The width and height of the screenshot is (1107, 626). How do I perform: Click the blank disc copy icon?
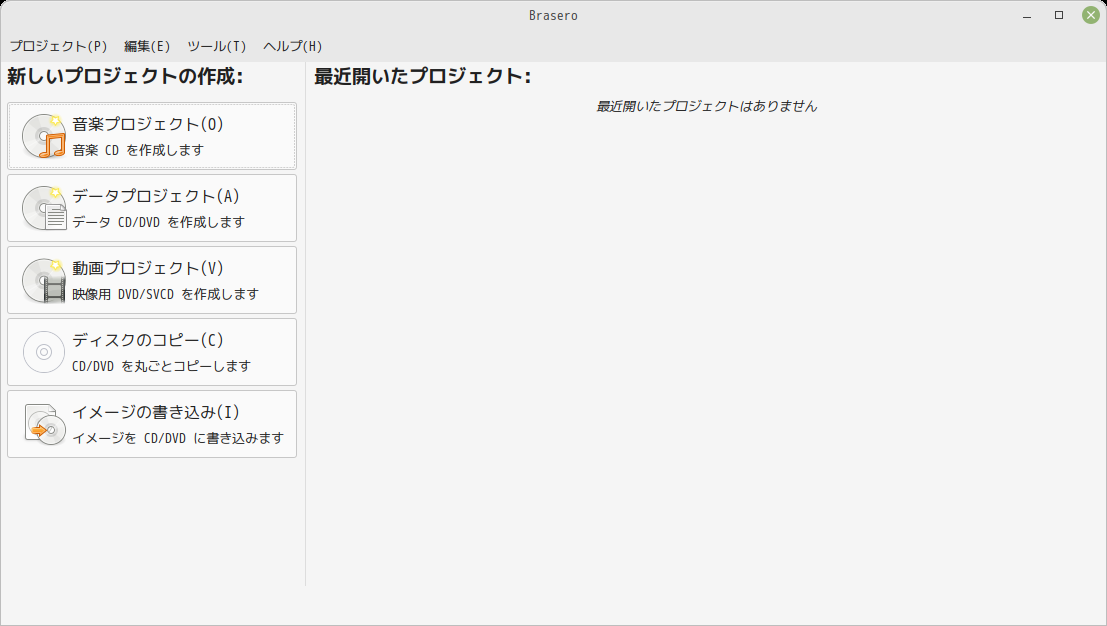[x=44, y=352]
